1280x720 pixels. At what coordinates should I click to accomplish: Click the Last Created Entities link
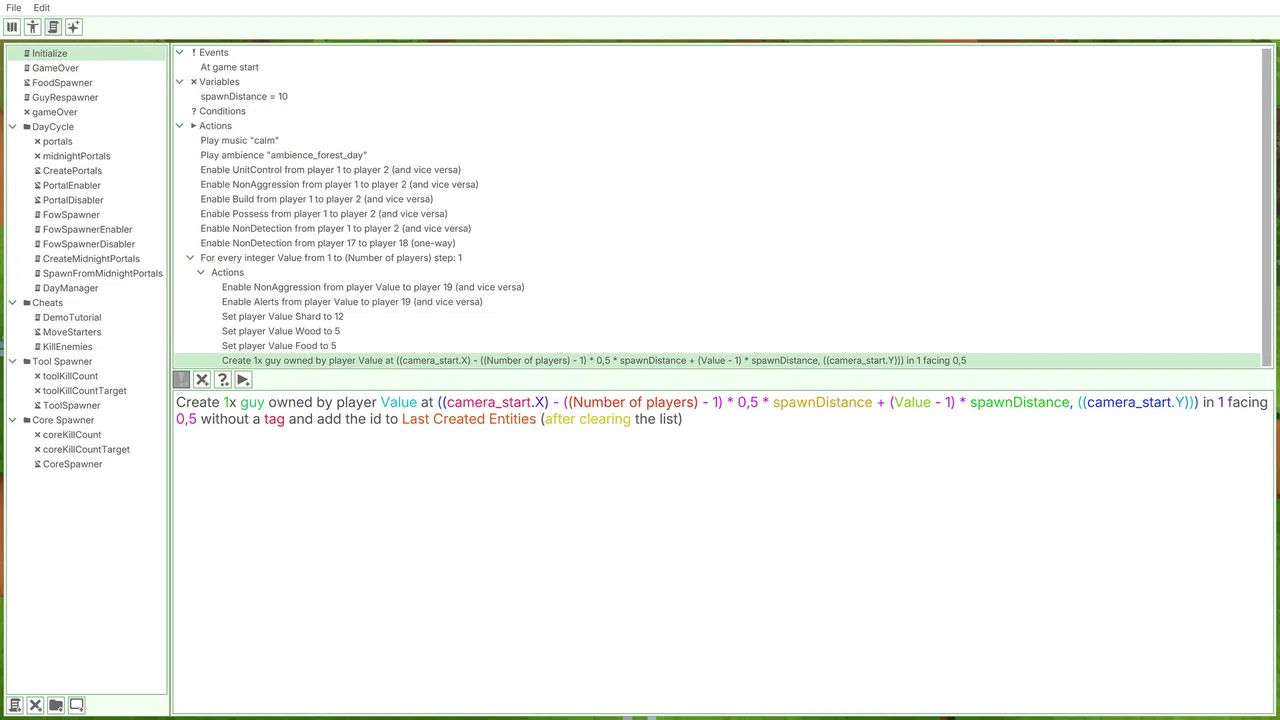coord(469,419)
